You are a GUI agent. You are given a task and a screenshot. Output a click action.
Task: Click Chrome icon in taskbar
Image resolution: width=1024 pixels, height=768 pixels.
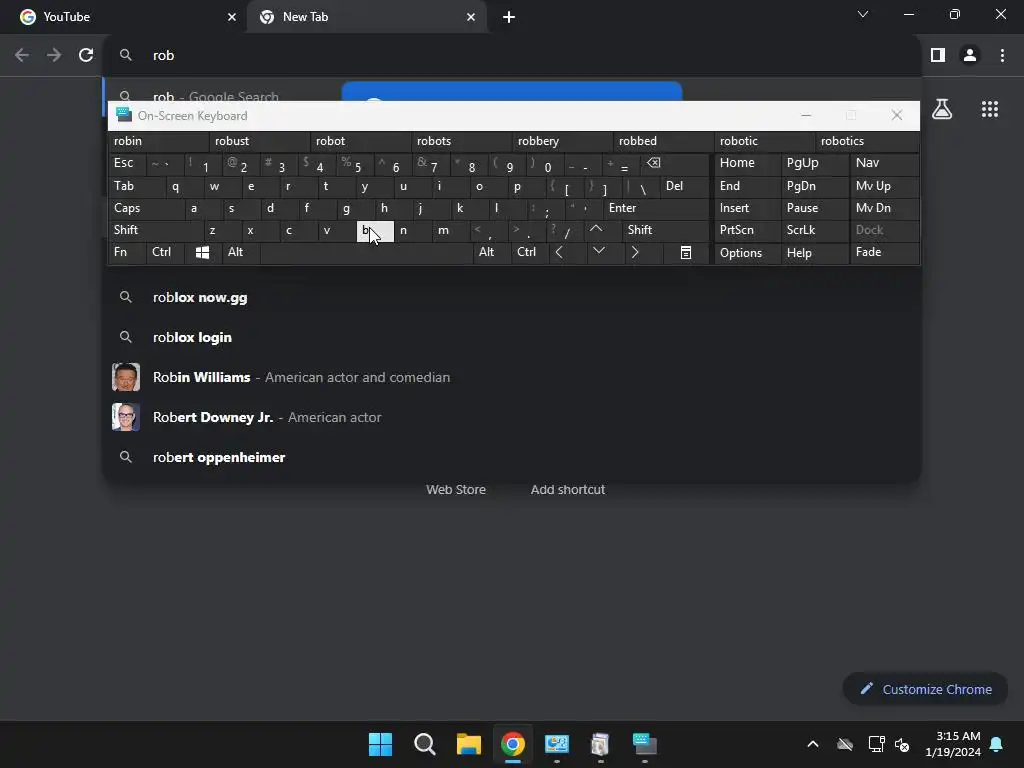pyautogui.click(x=513, y=744)
